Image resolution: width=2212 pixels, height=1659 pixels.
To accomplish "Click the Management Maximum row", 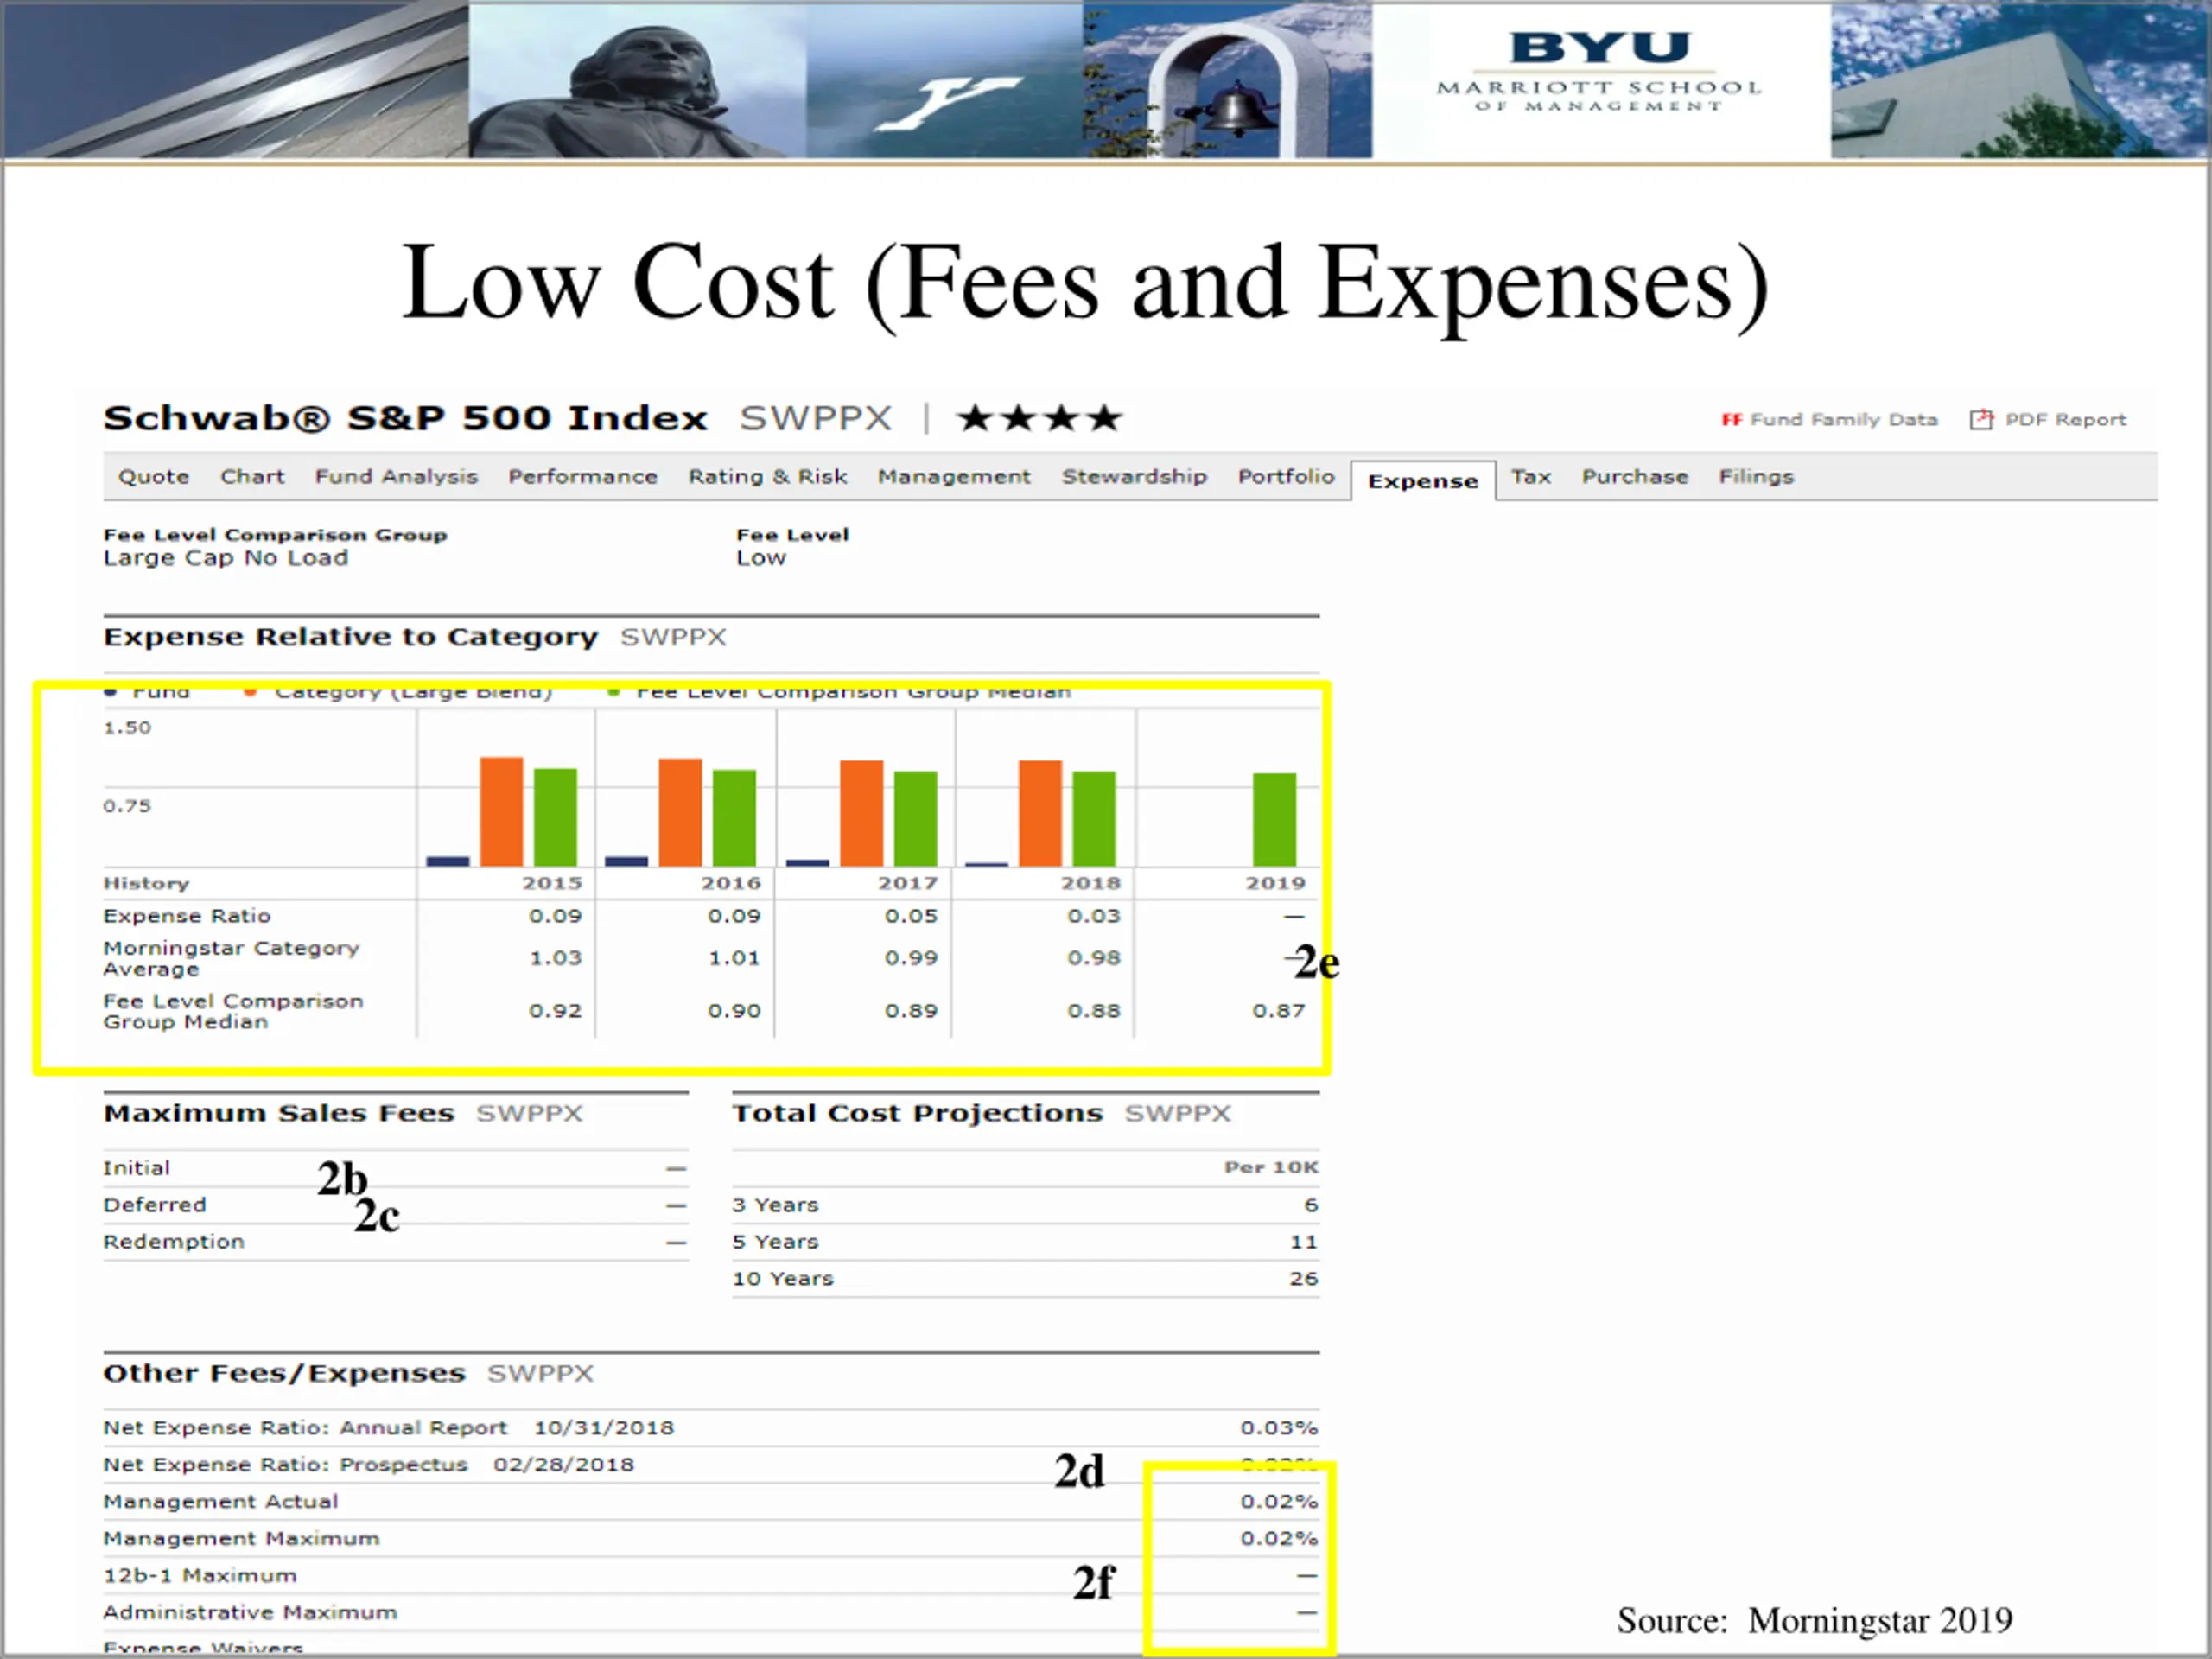I will pos(711,1539).
